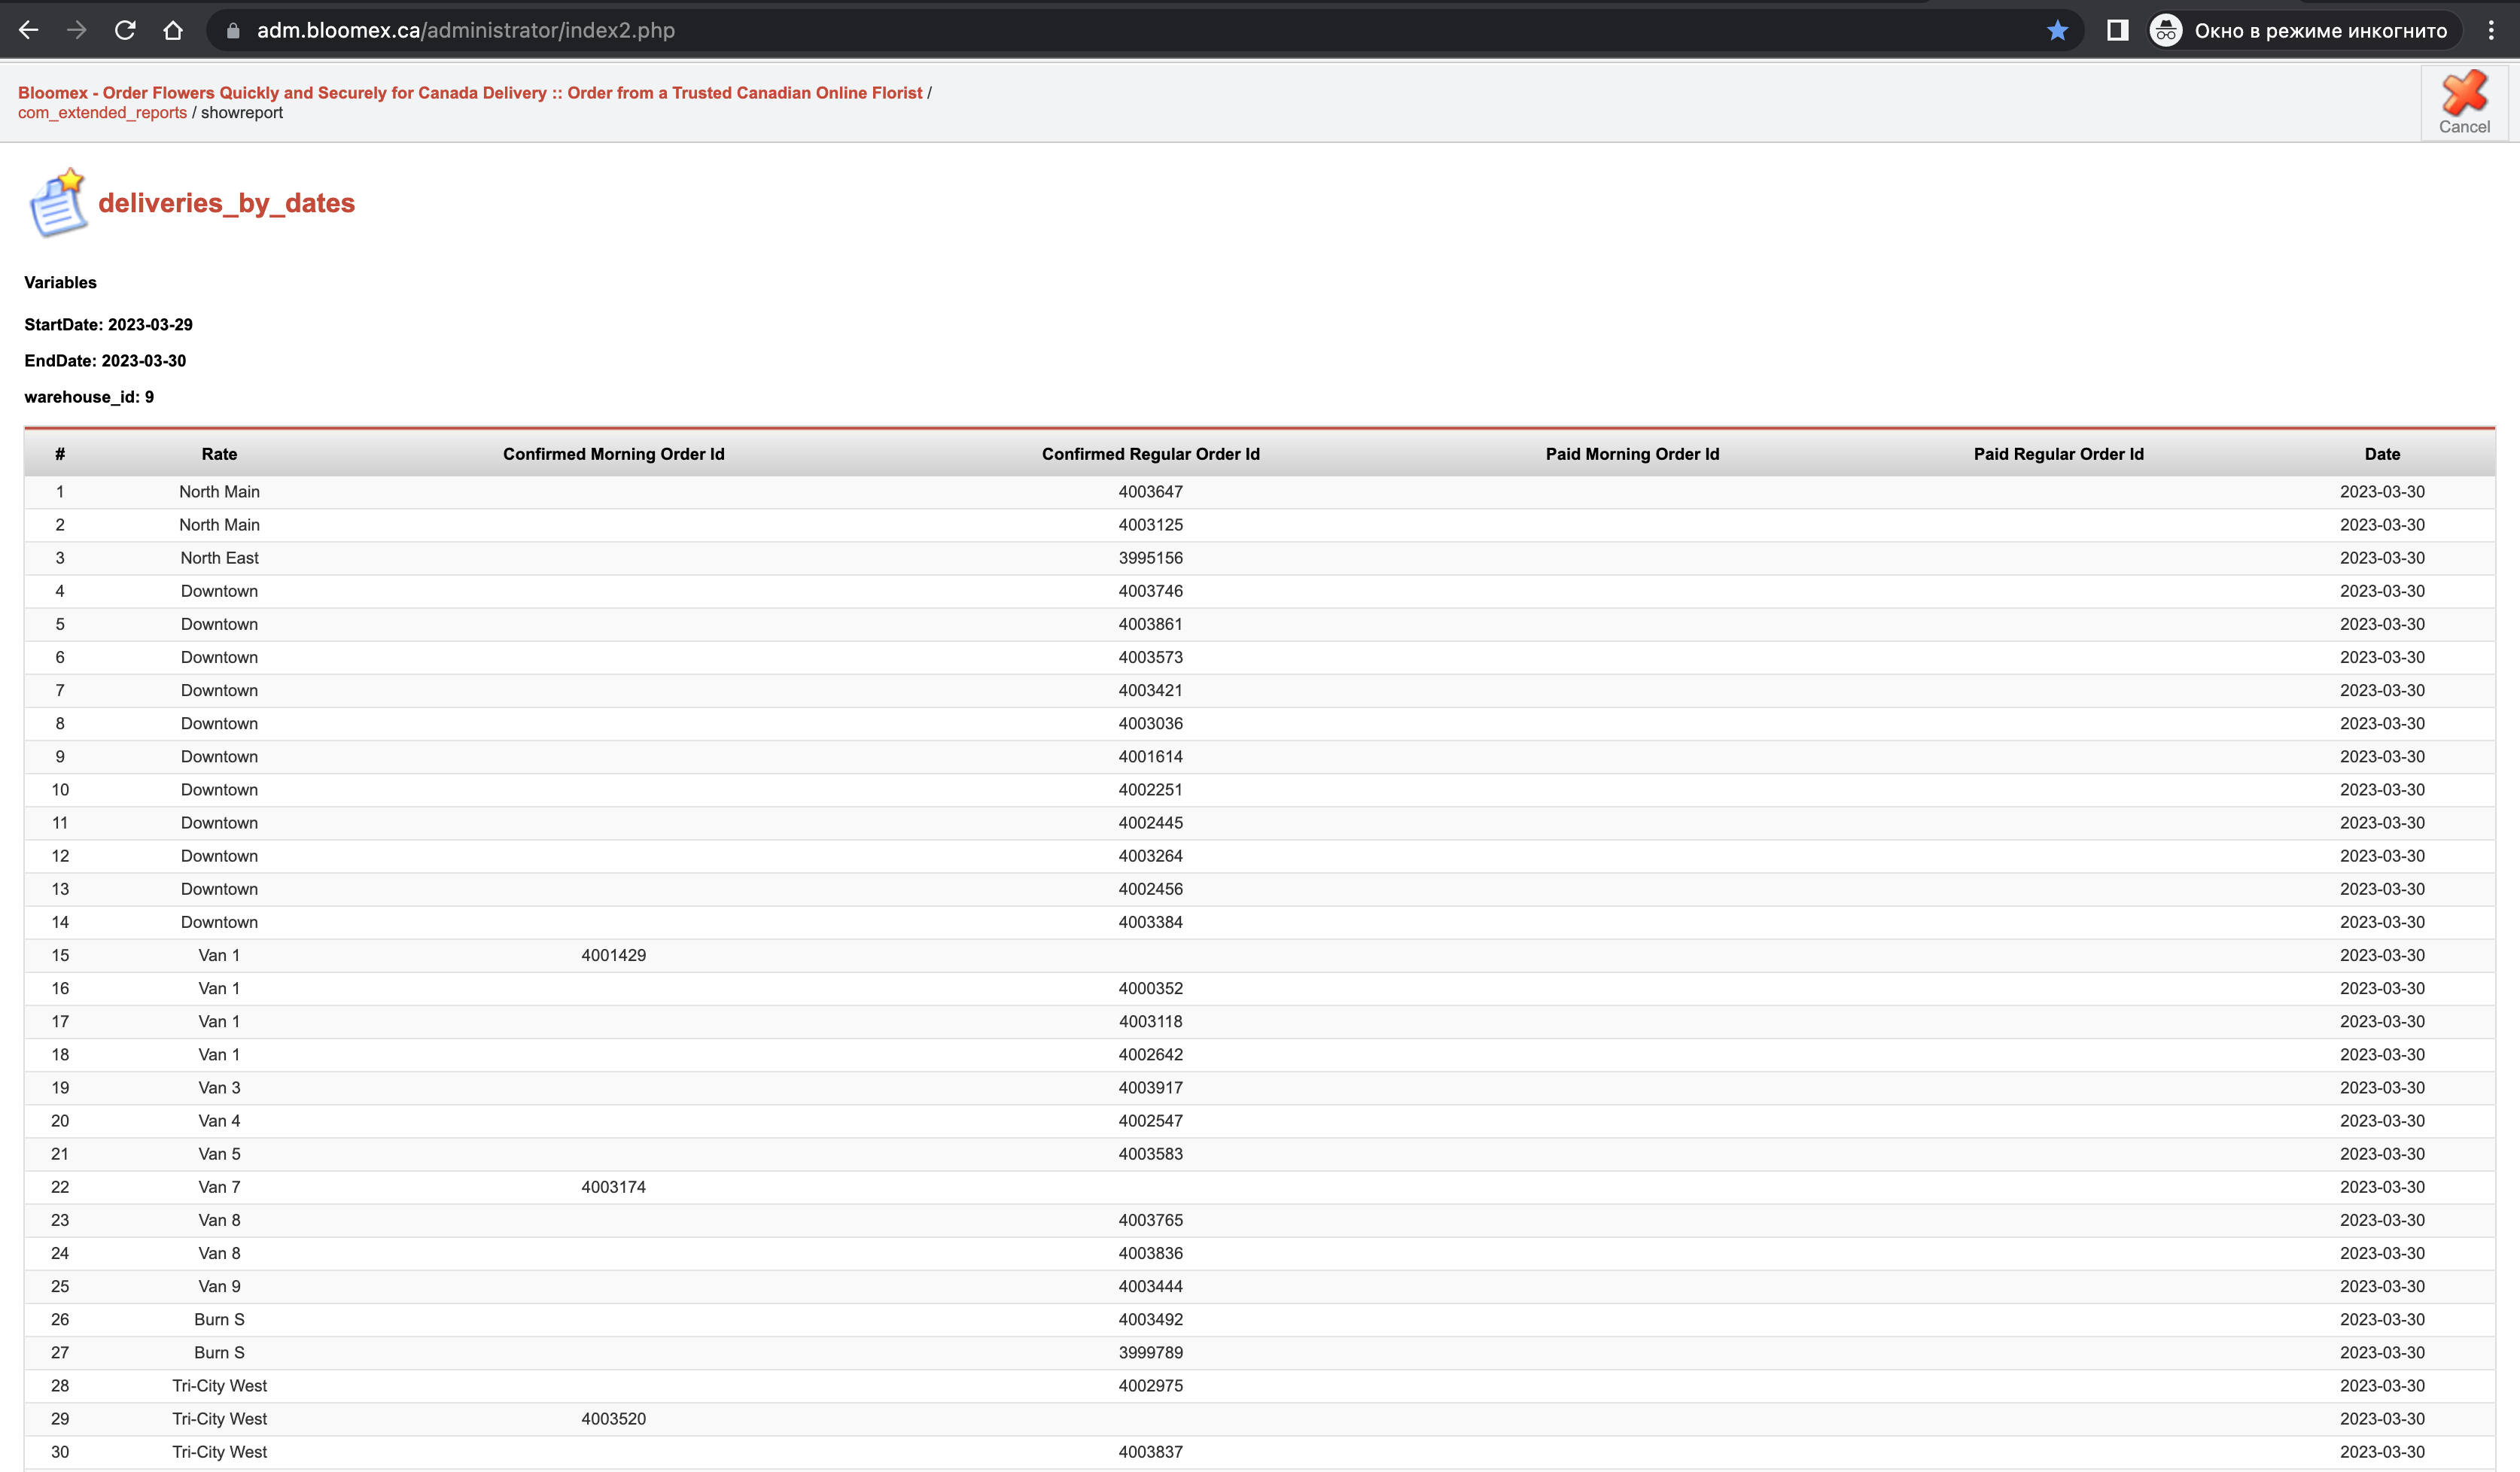Select order id 4003492
This screenshot has width=2520, height=1472.
[1151, 1319]
